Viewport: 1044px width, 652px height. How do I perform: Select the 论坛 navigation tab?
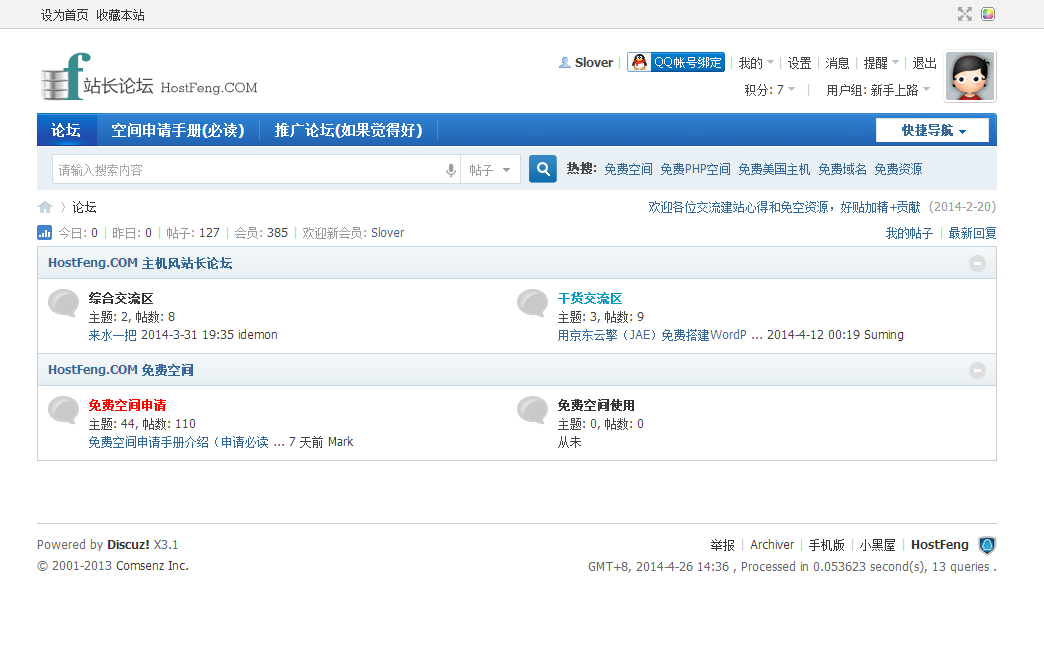67,130
